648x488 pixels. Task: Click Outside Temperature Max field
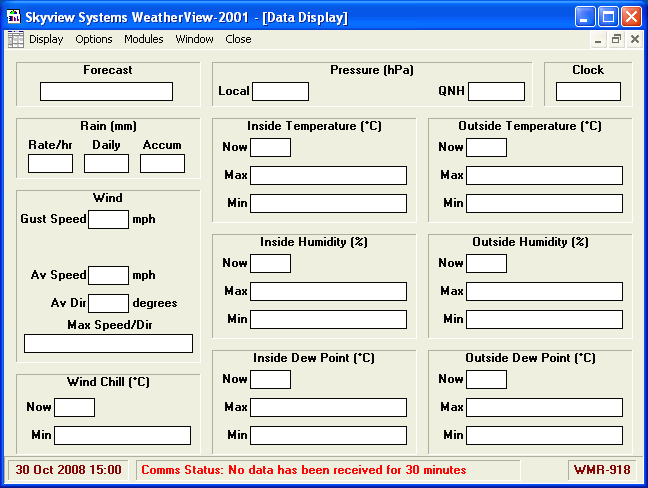(544, 176)
